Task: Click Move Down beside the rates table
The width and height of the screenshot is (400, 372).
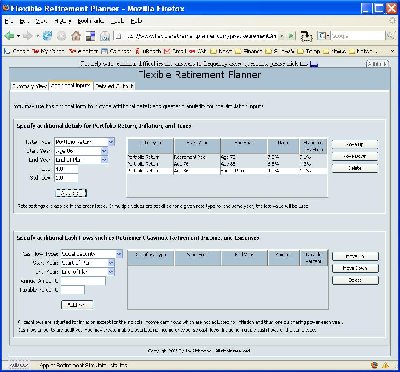Action: tap(355, 156)
